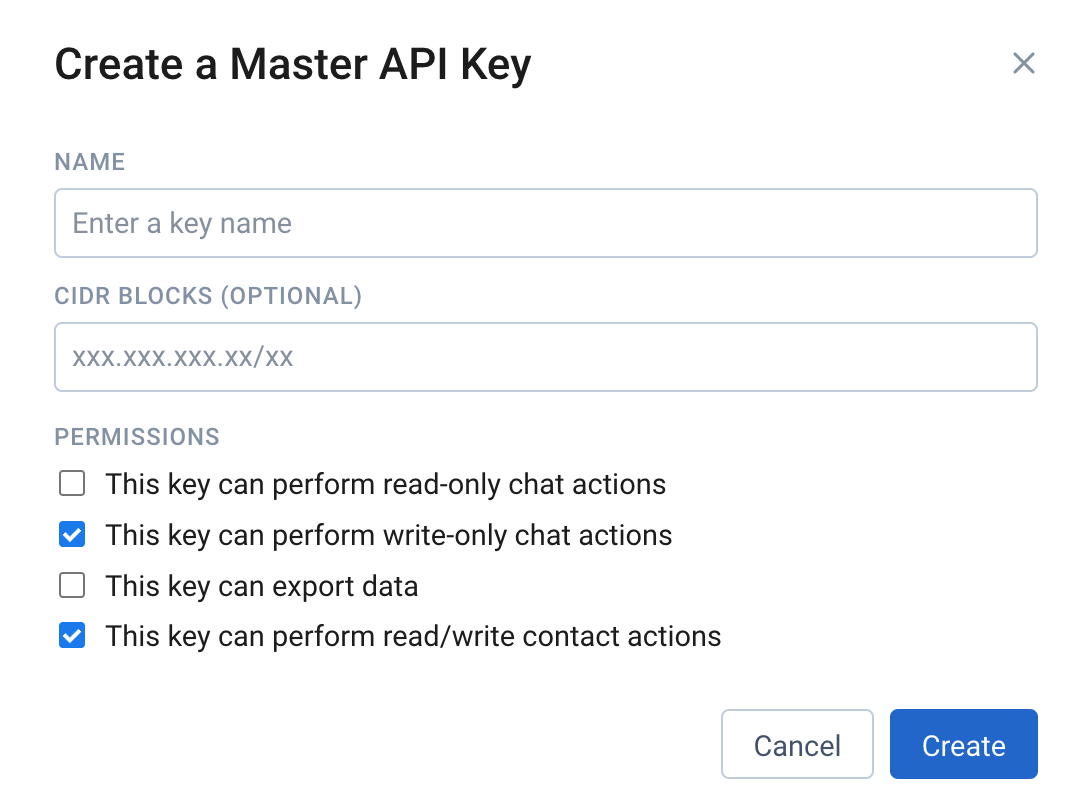Close the Create a Master API Key dialog
Viewport: 1088px width, 812px height.
tap(1023, 64)
